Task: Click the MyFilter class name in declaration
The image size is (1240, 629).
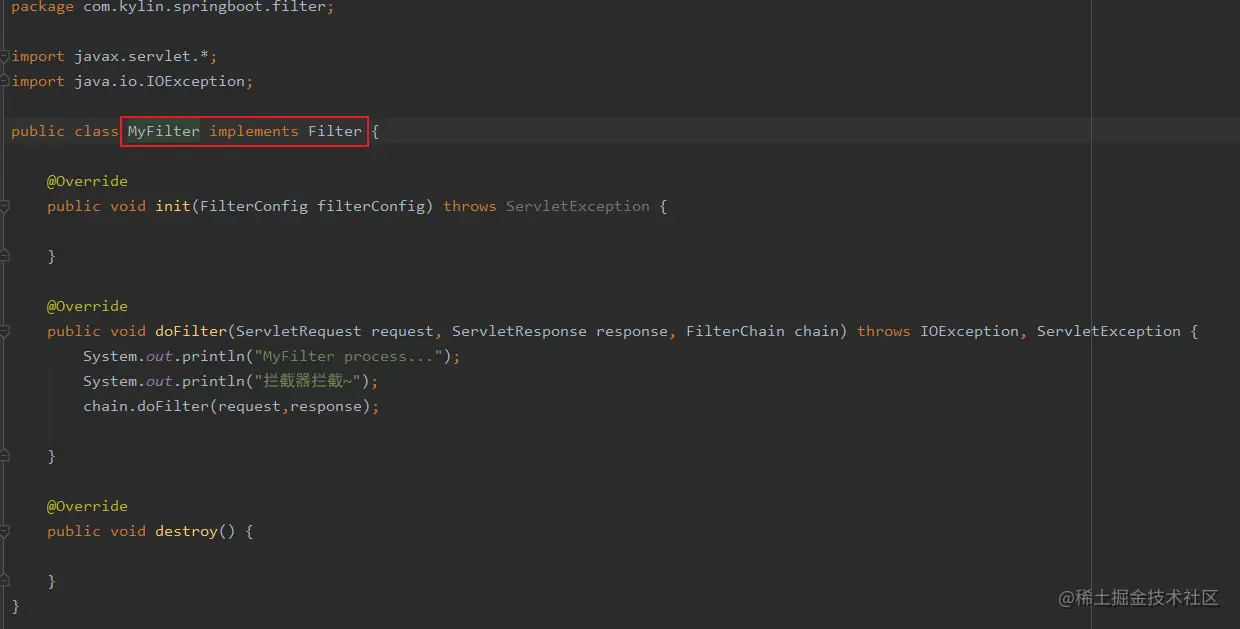Action: click(163, 131)
